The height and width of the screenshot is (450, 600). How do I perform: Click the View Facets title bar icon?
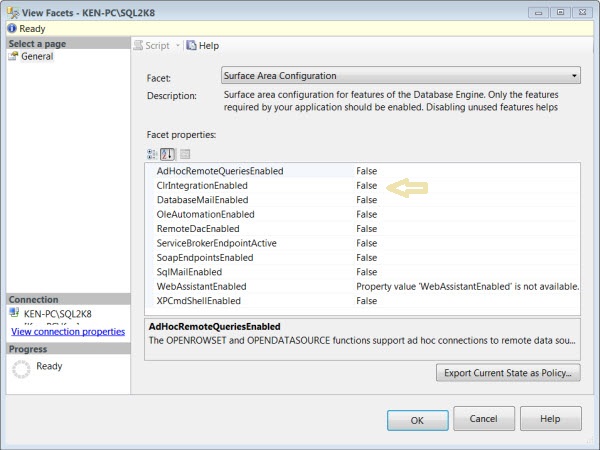click(x=13, y=13)
